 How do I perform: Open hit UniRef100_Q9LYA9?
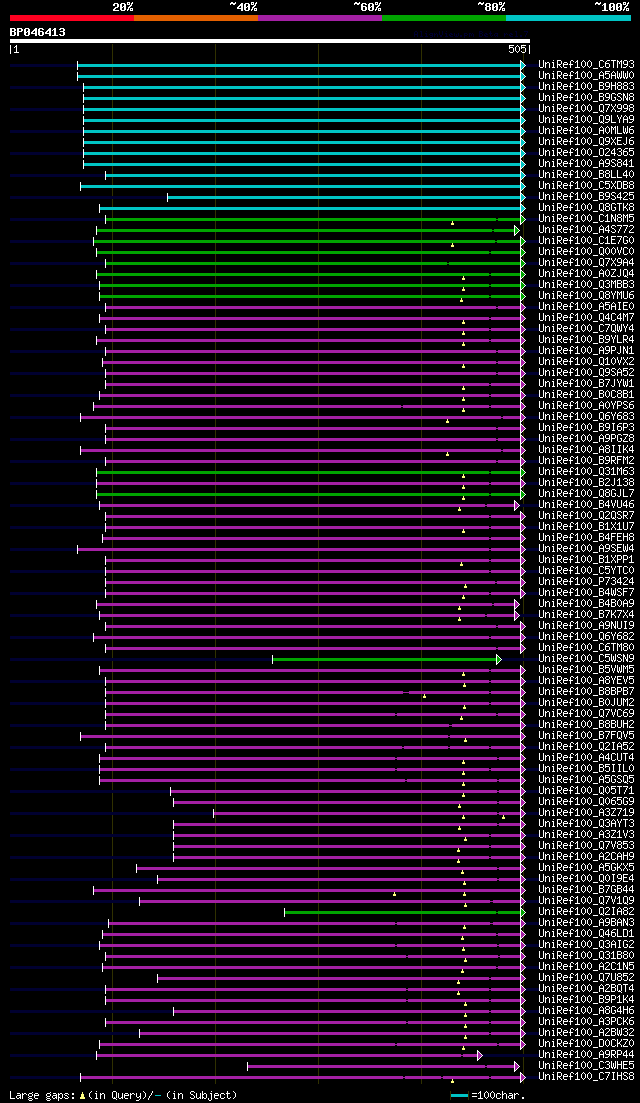coord(587,120)
